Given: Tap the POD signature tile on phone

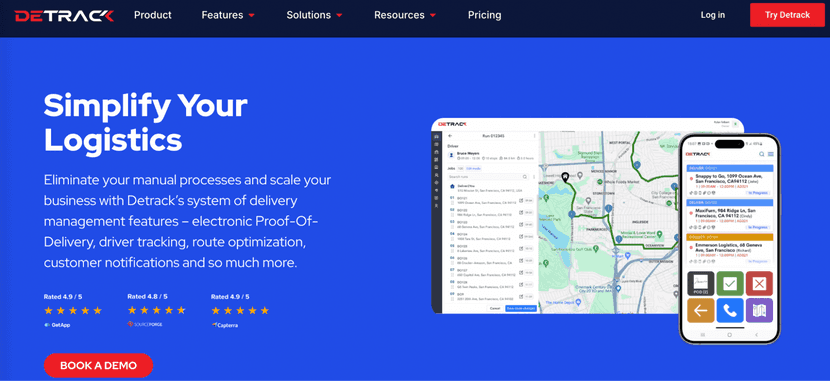Looking at the screenshot, I should click(701, 284).
